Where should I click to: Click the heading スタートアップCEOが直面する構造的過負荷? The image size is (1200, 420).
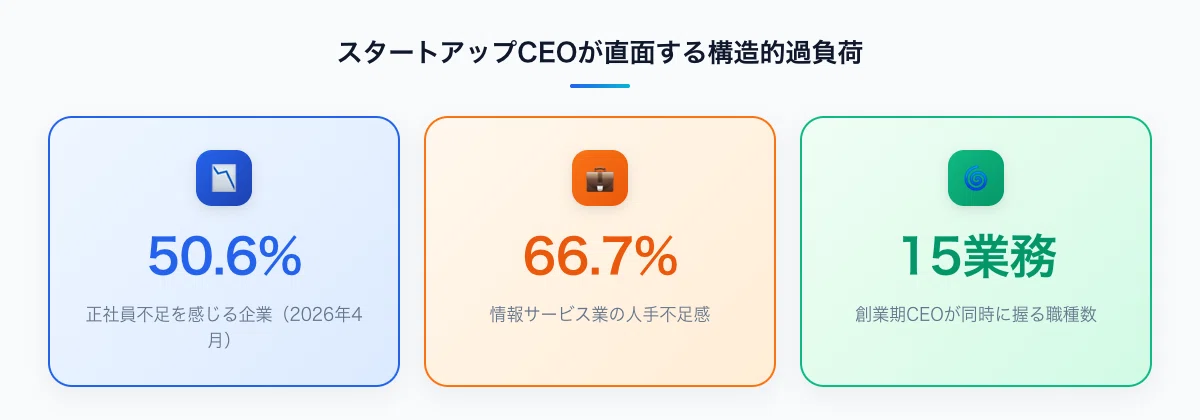(600, 53)
